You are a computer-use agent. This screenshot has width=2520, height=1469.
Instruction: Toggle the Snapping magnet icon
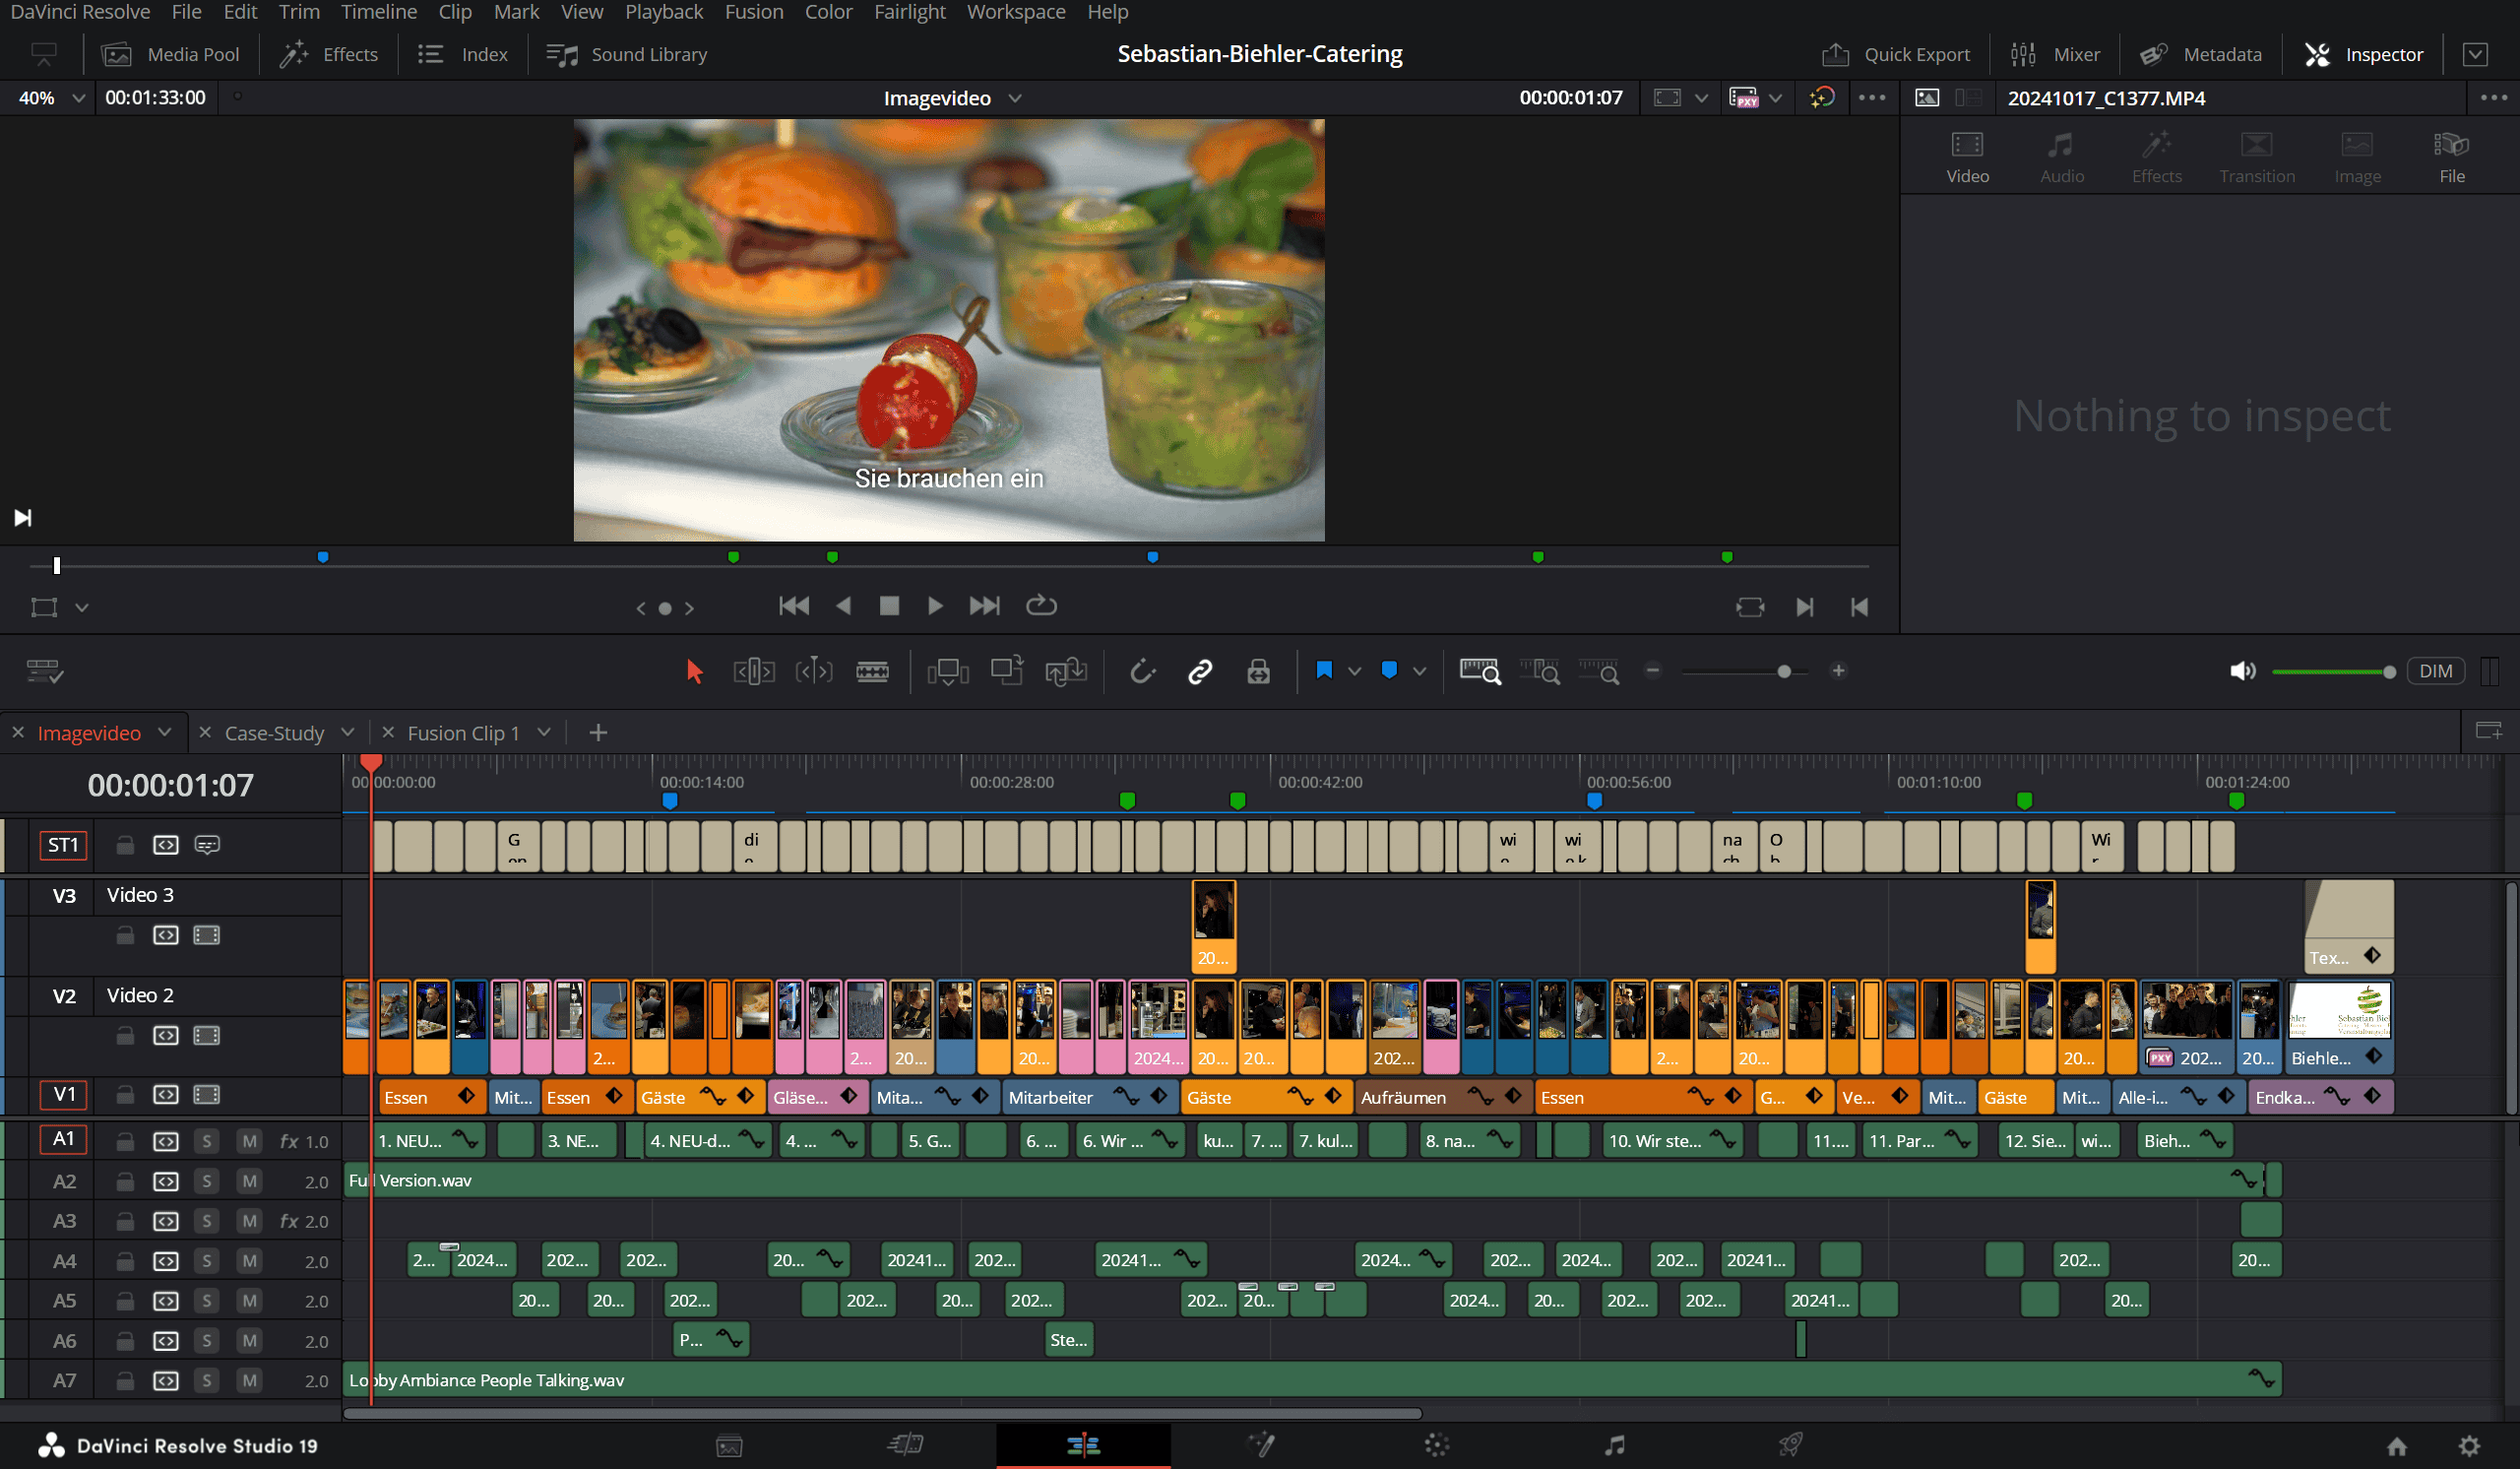point(1142,671)
